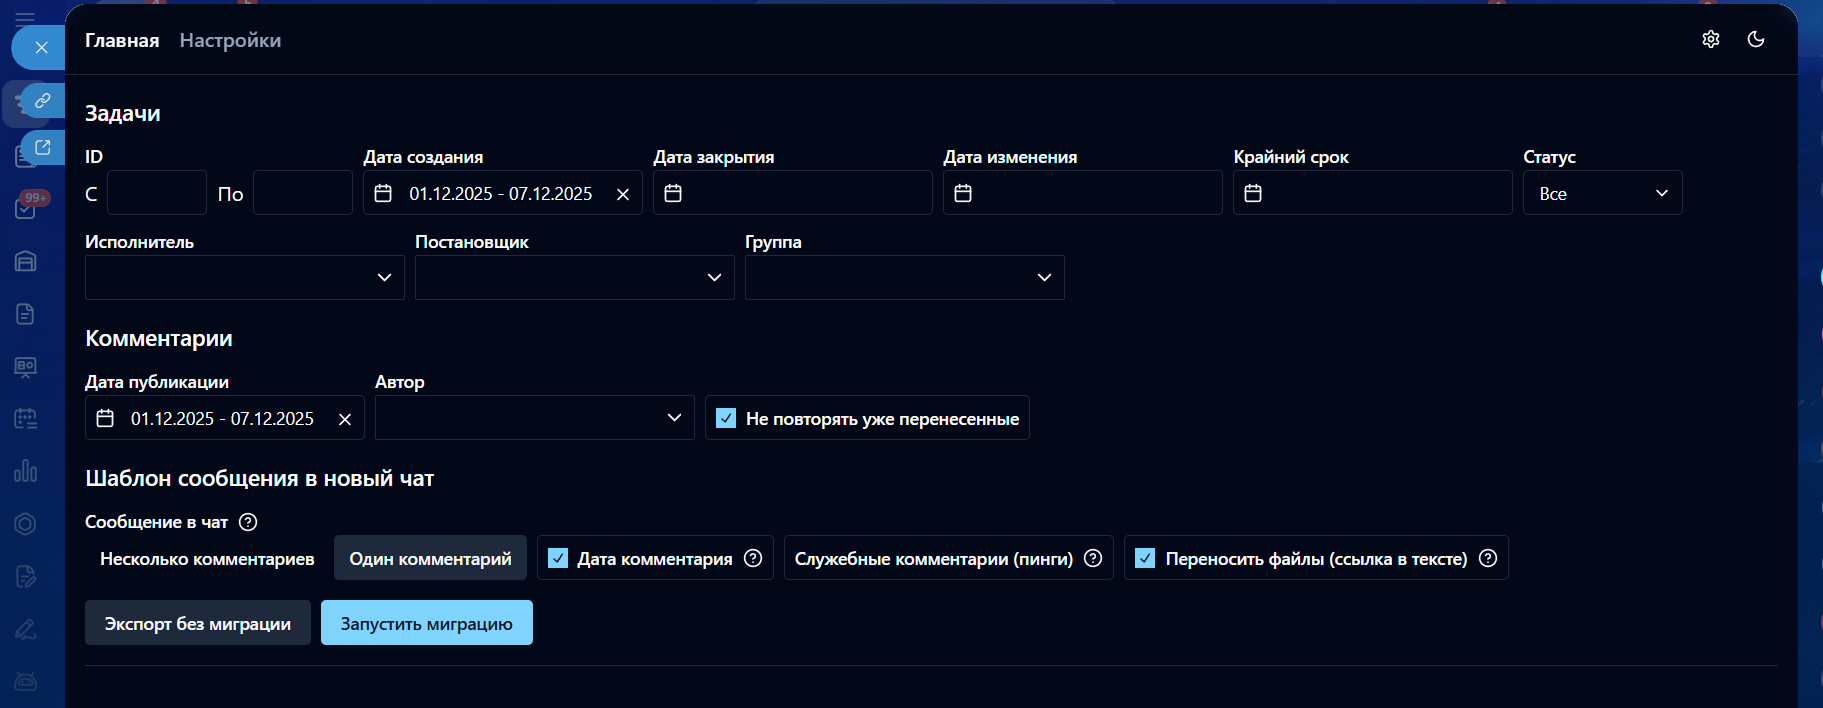This screenshot has width=1823, height=708.
Task: Click the bar chart icon in sidebar
Action: [26, 471]
